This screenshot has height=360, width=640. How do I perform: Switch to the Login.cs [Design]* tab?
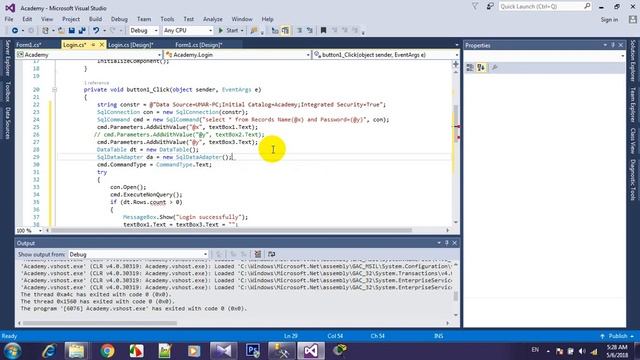(x=131, y=45)
